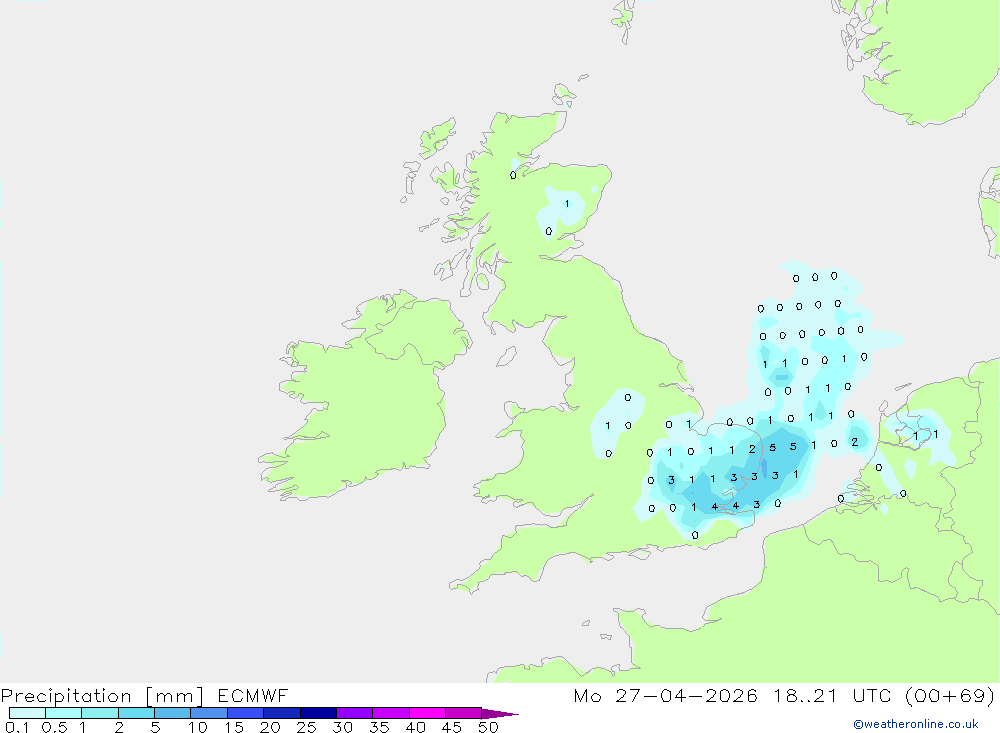The width and height of the screenshot is (1000, 733).
Task: Click the '50' legend scale label
Action: [x=488, y=727]
